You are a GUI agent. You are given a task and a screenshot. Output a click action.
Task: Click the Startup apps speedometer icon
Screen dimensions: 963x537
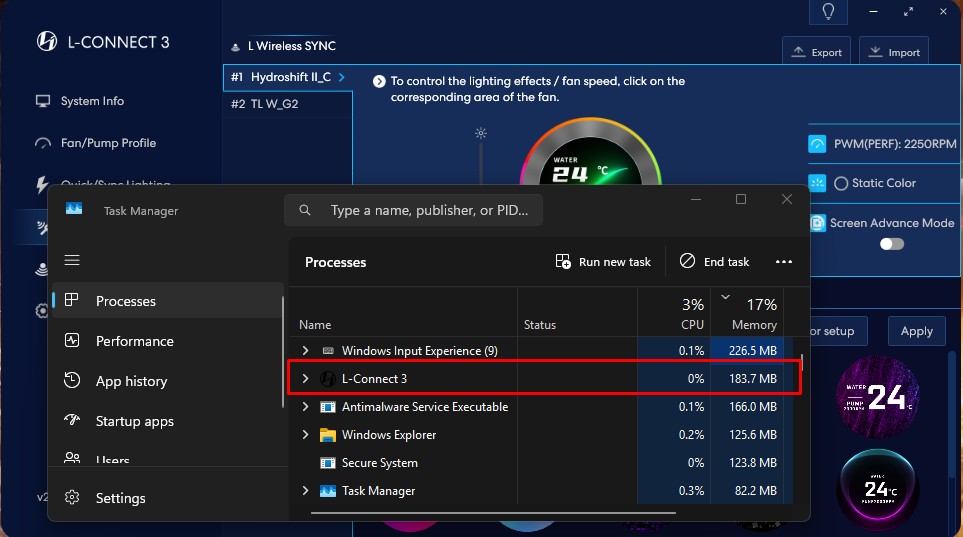(72, 420)
